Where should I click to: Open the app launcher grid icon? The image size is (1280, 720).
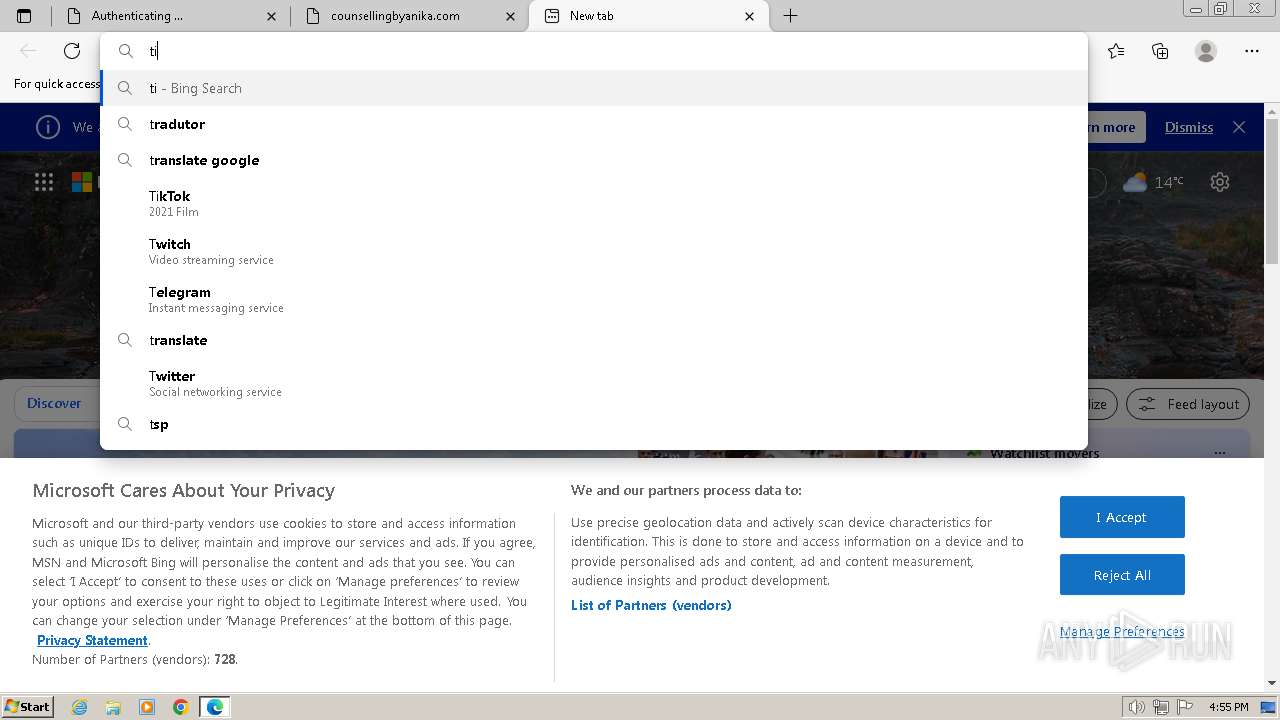44,182
